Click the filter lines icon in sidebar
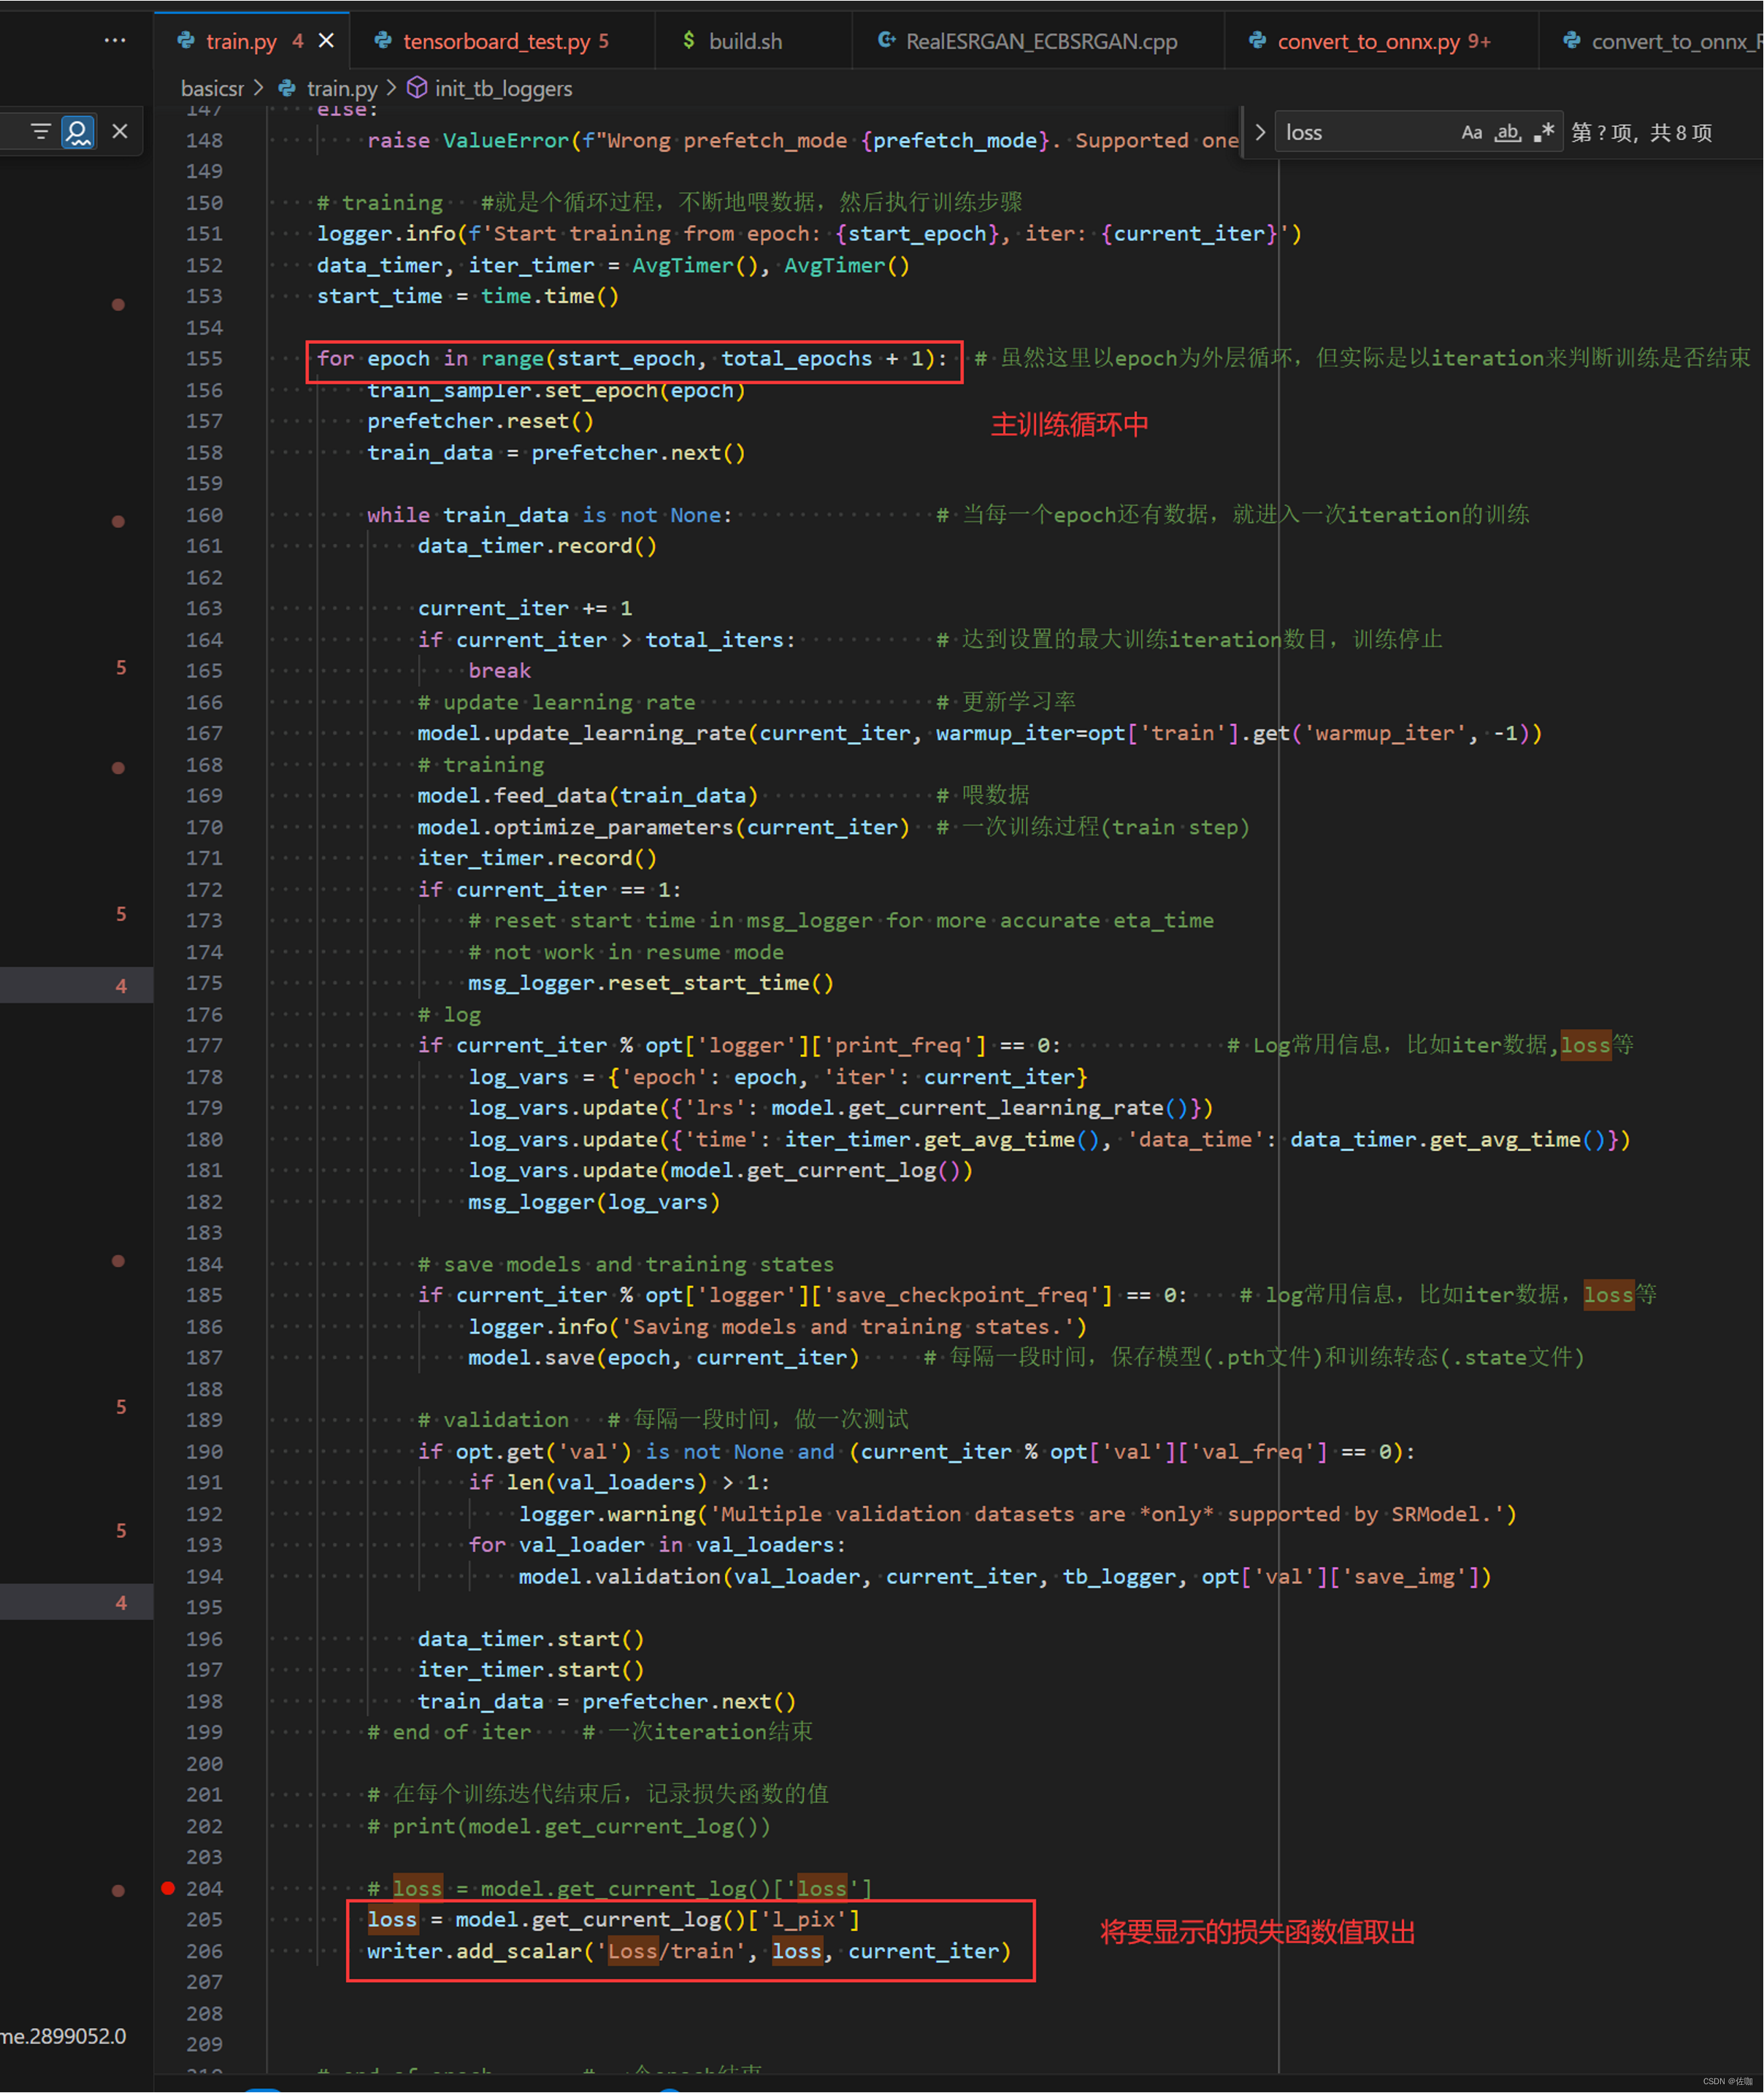Image resolution: width=1764 pixels, height=2093 pixels. [x=40, y=132]
